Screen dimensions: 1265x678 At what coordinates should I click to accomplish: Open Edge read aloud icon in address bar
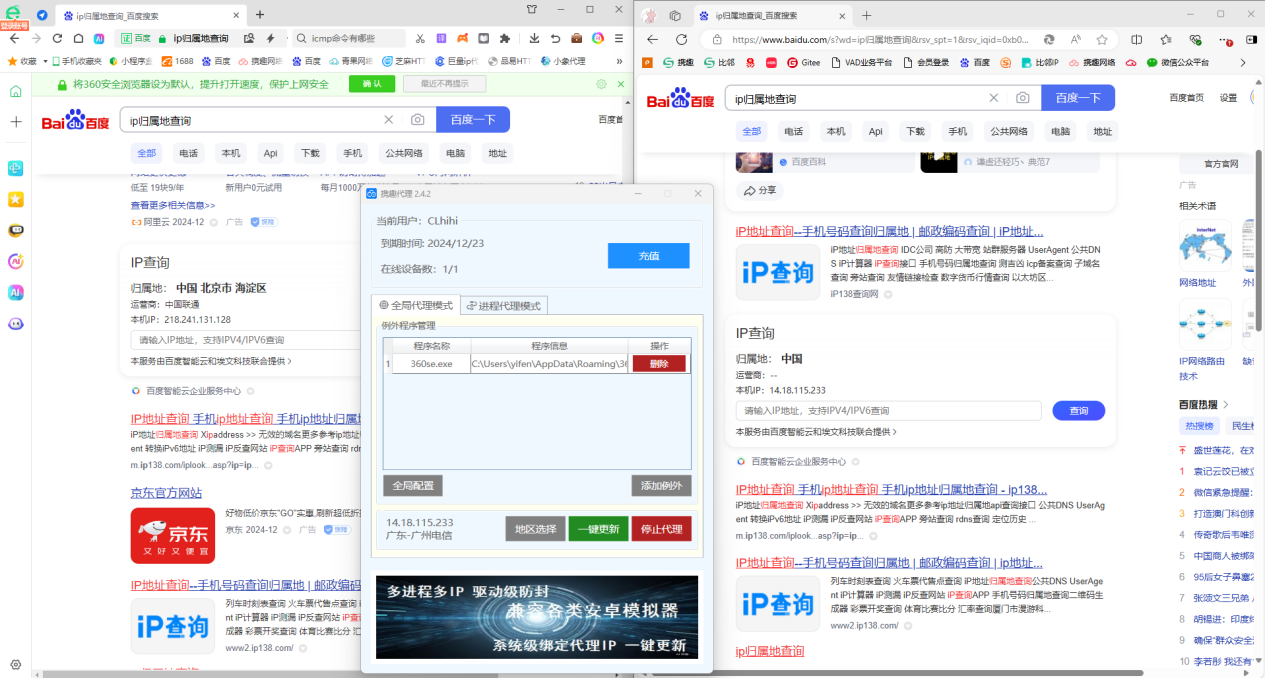pos(1076,39)
